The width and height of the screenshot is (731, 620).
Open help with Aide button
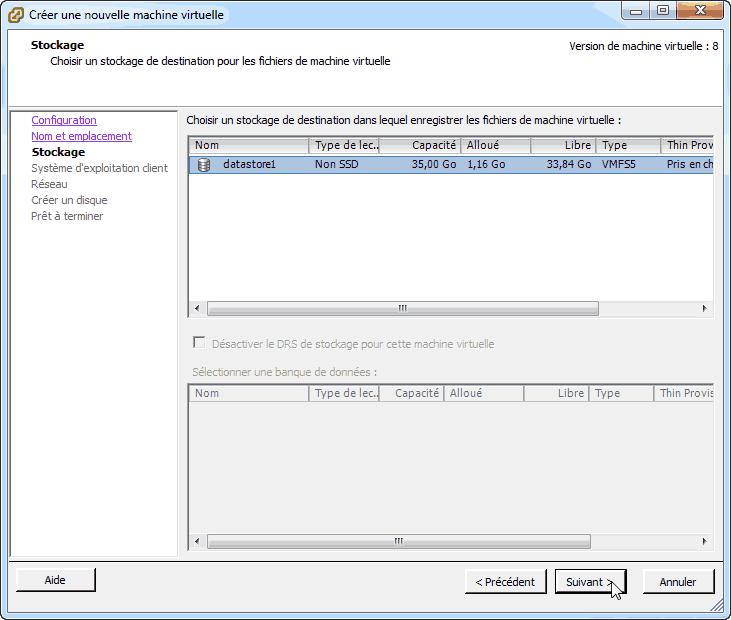pyautogui.click(x=55, y=580)
